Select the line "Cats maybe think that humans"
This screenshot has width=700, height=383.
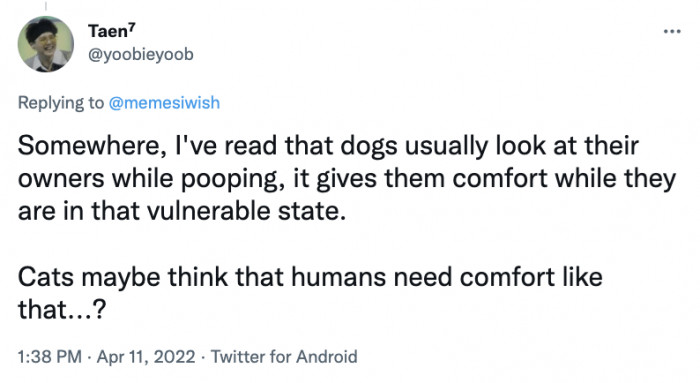point(310,277)
